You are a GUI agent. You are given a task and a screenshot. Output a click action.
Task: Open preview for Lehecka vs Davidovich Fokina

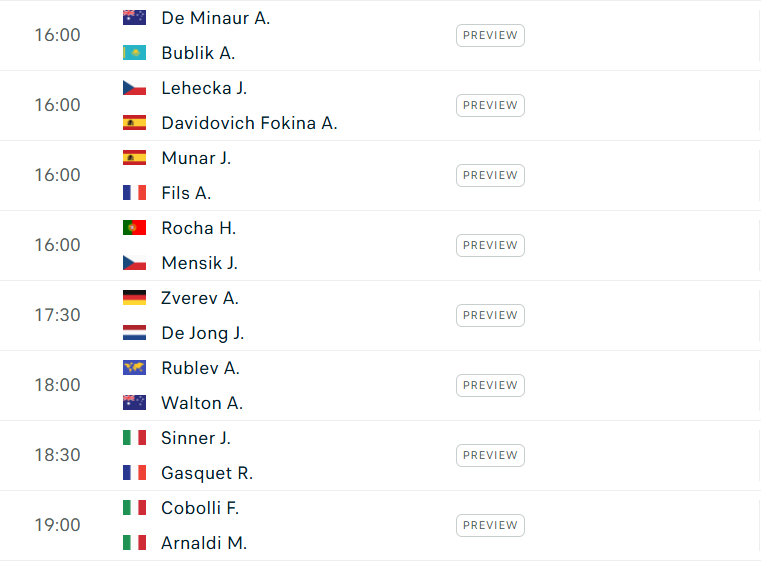[x=490, y=105]
